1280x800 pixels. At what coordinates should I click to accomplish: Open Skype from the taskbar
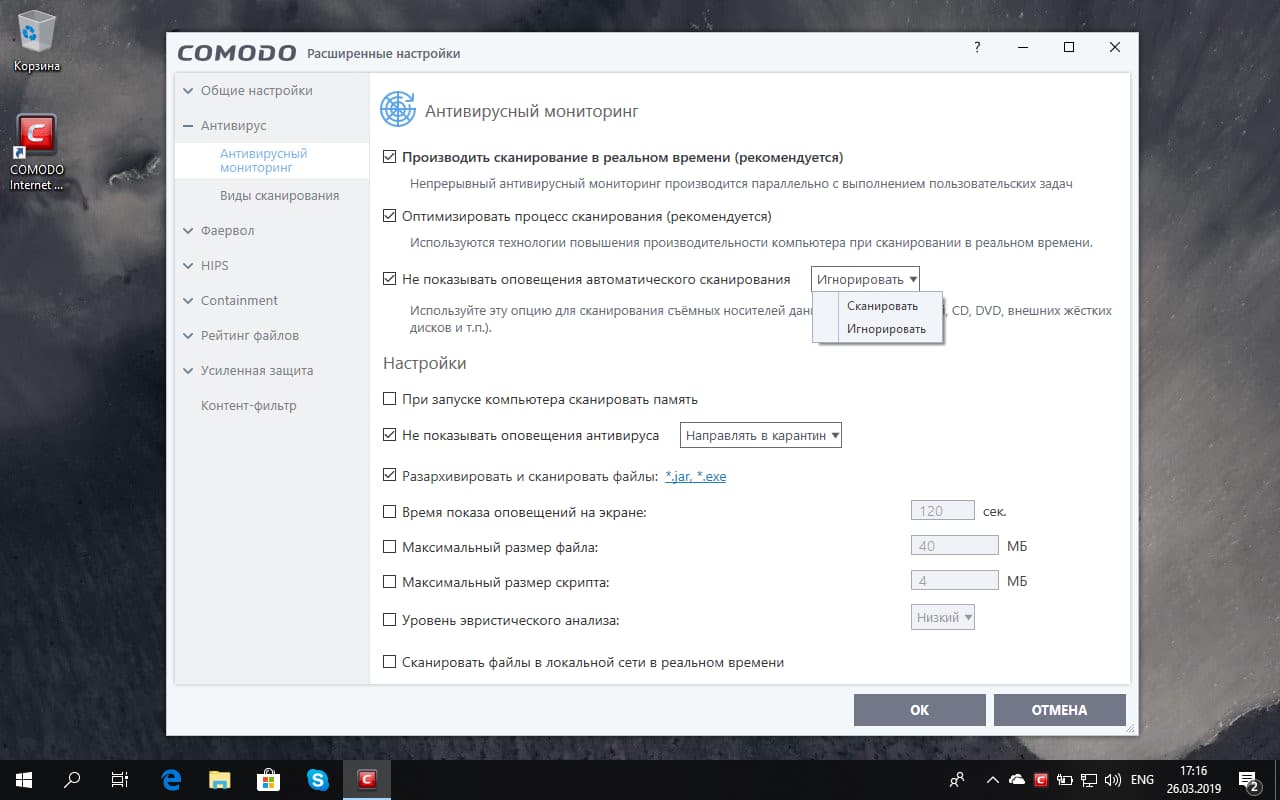coord(318,780)
